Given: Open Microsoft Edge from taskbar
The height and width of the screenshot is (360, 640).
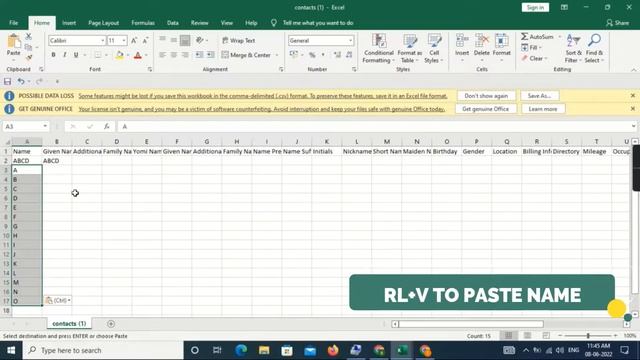Looking at the screenshot, I should tap(241, 351).
